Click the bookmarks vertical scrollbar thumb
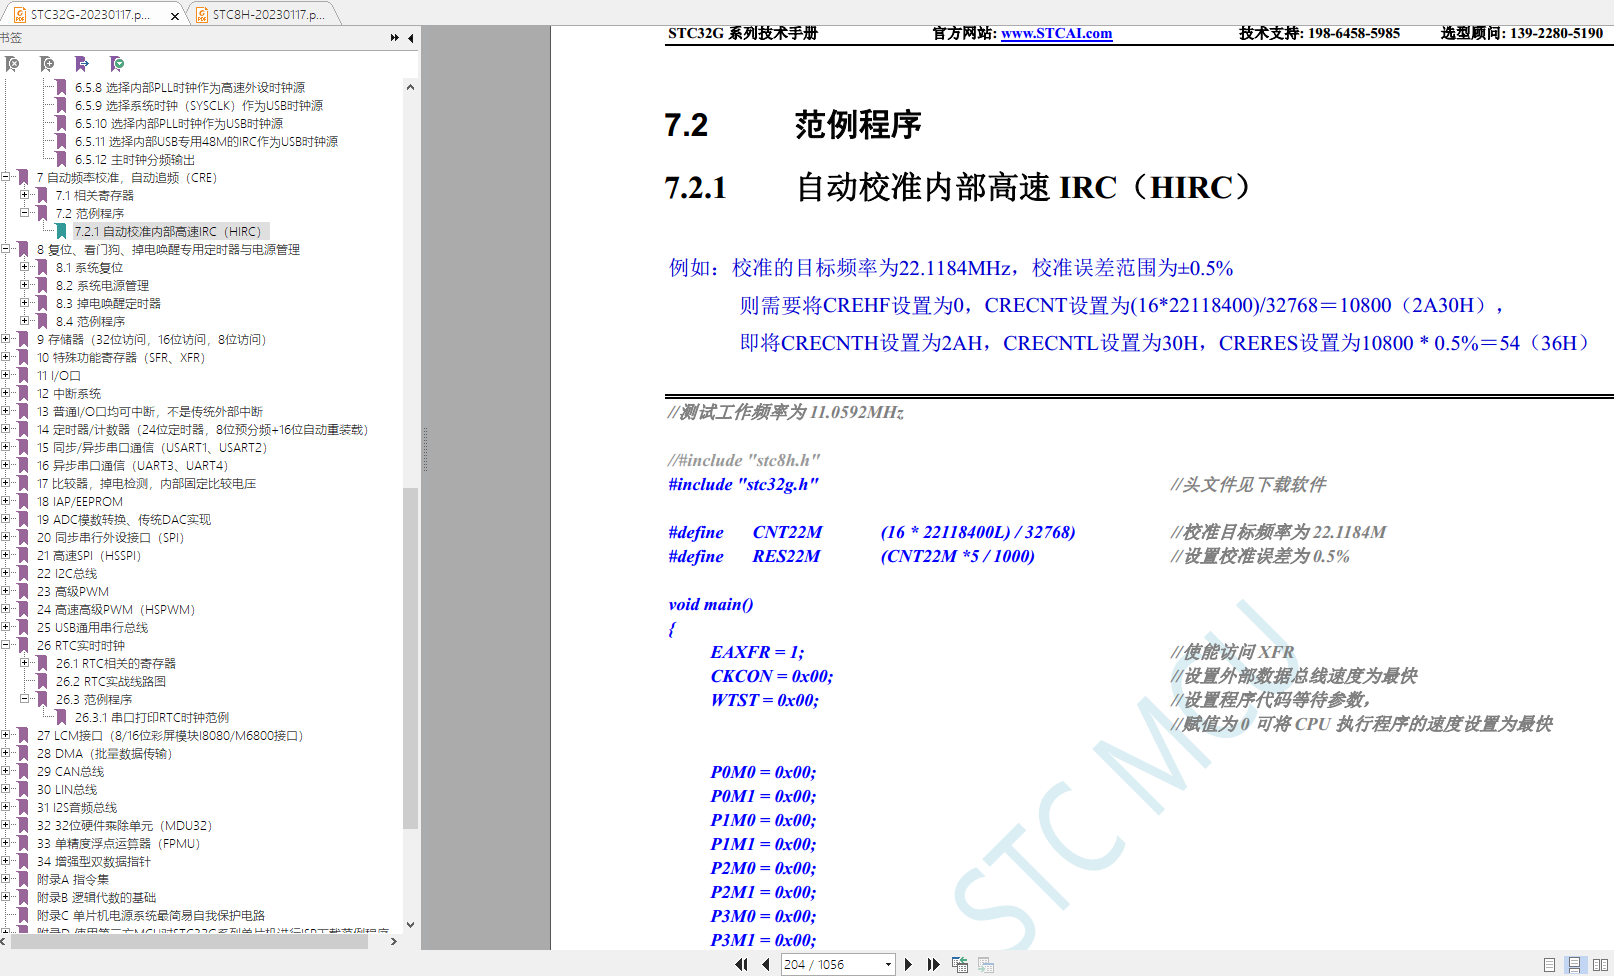 point(410,658)
